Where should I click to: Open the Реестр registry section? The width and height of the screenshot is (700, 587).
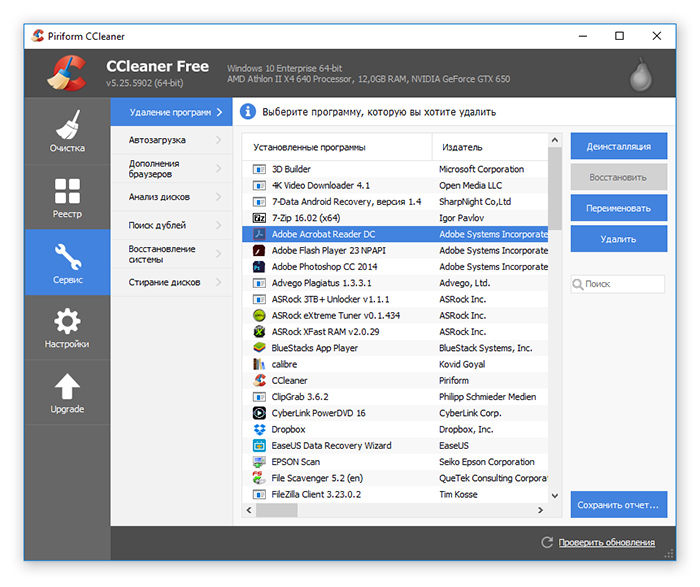[67, 197]
